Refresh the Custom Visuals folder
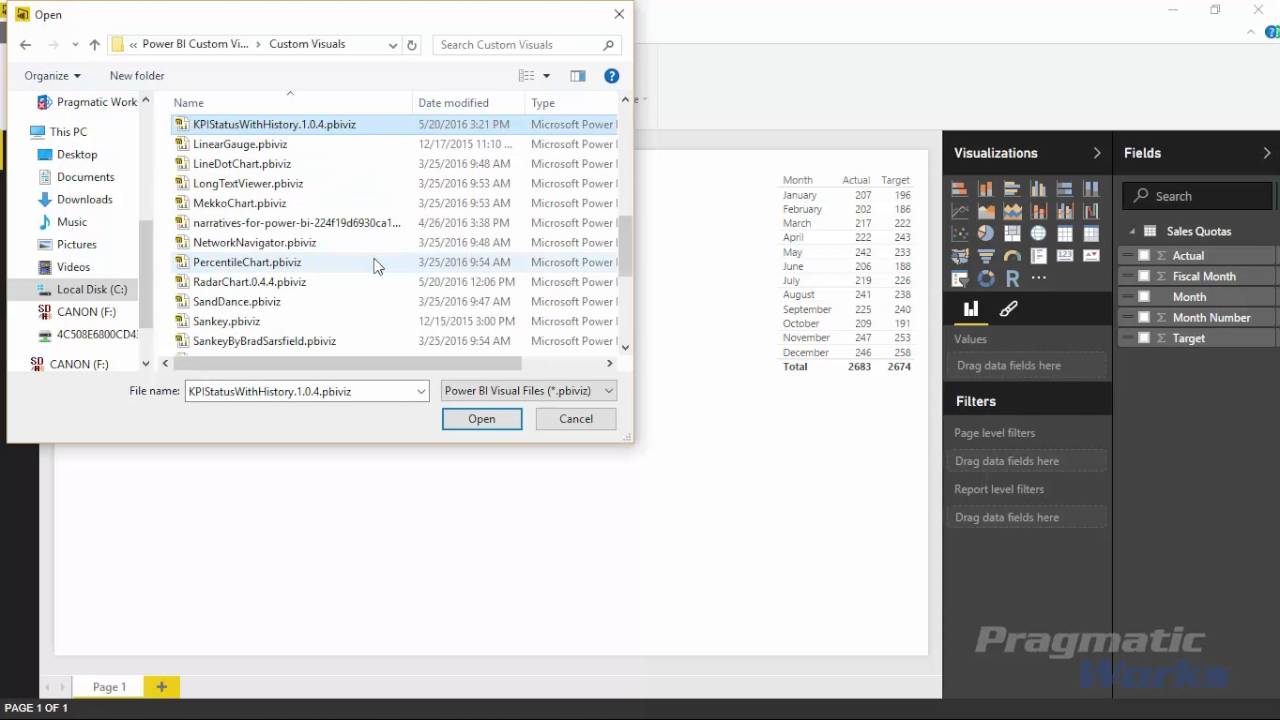The height and width of the screenshot is (720, 1280). (411, 45)
